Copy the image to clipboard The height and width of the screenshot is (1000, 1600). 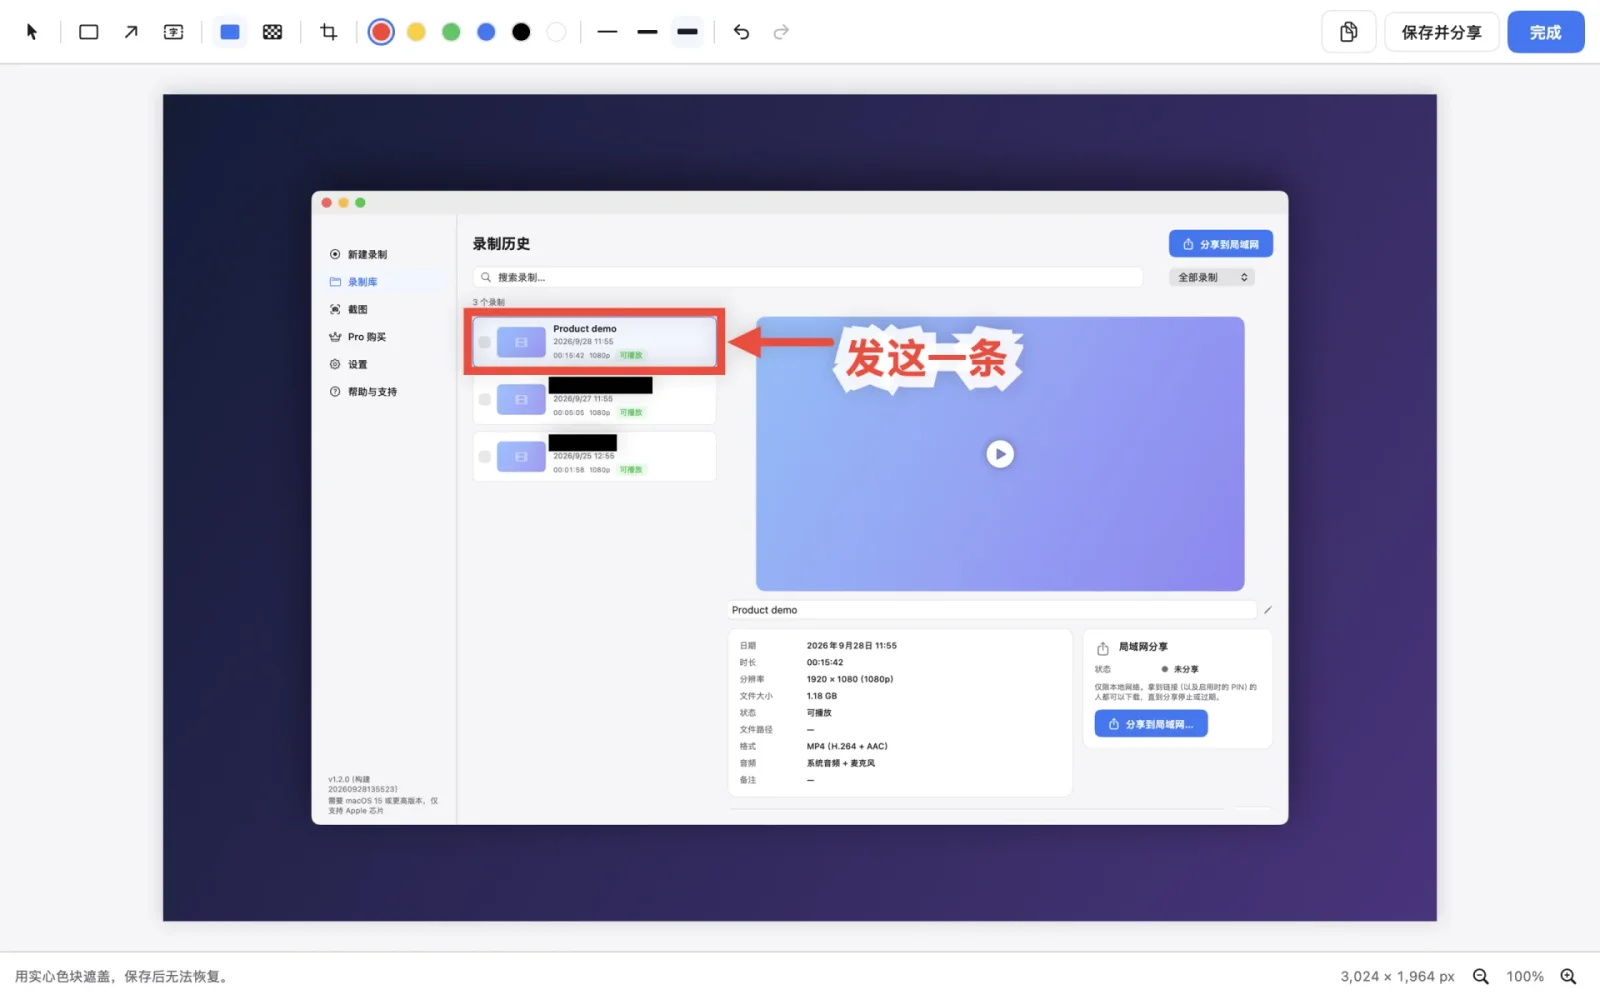[x=1349, y=32]
